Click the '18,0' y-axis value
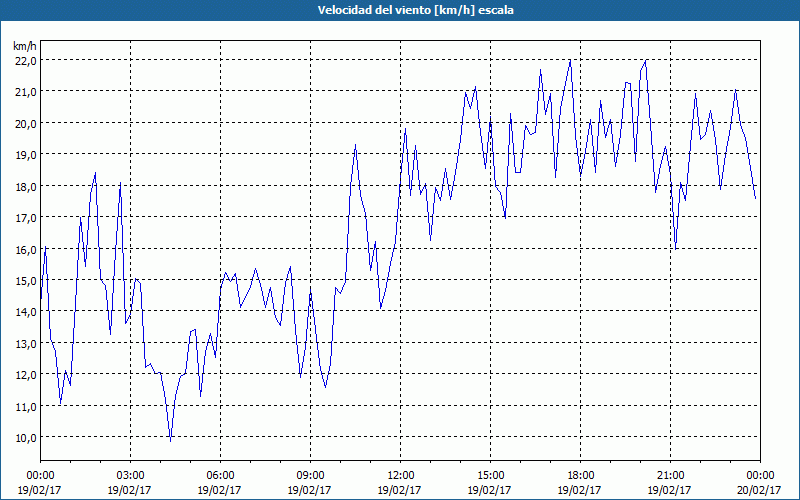 coord(25,186)
